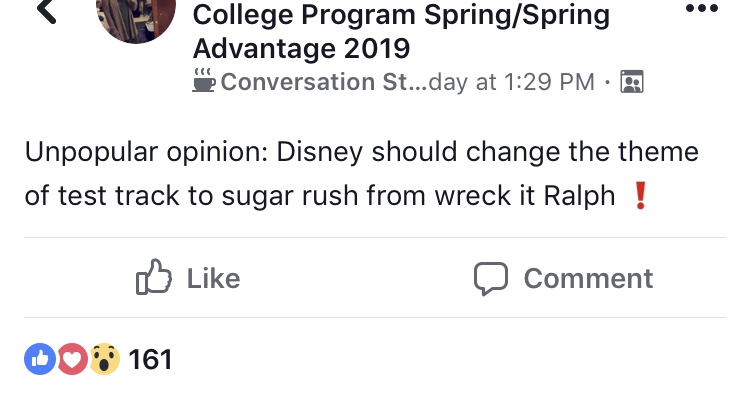The height and width of the screenshot is (400, 750).
Task: Tap the "Comment" text label
Action: [x=588, y=278]
